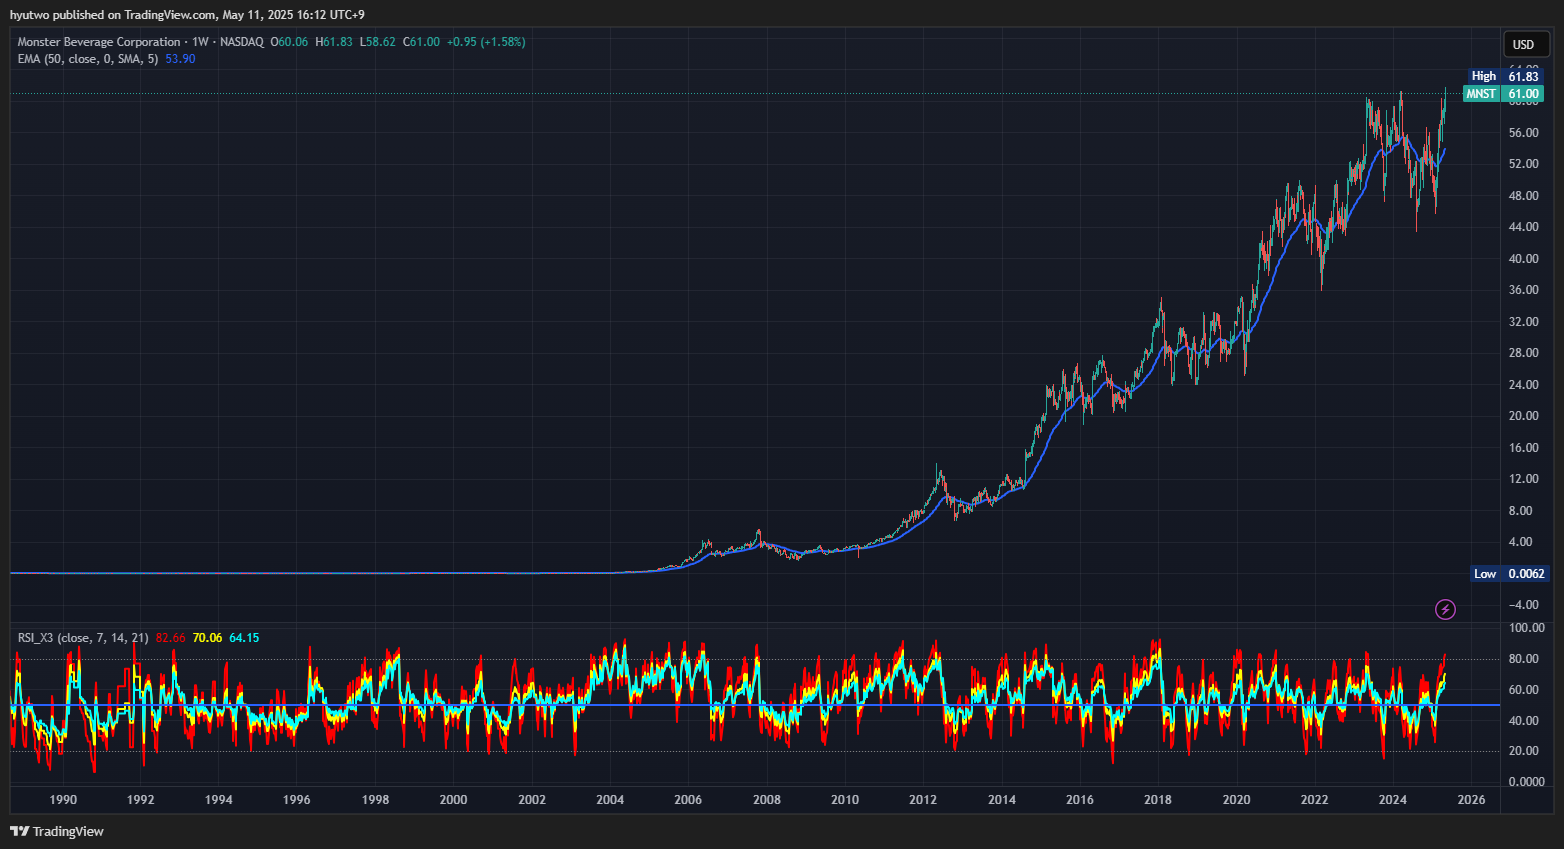
Task: Click the Low 0.0062 price label
Action: 1510,574
